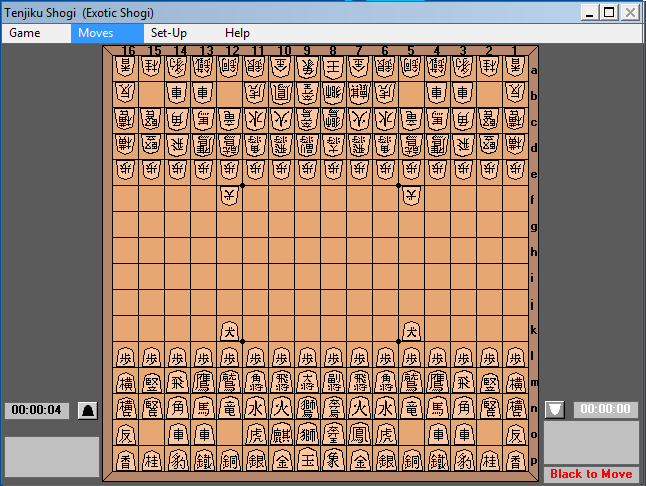
Task: Select Black's pawn 歩 on 9l
Action: (307, 357)
